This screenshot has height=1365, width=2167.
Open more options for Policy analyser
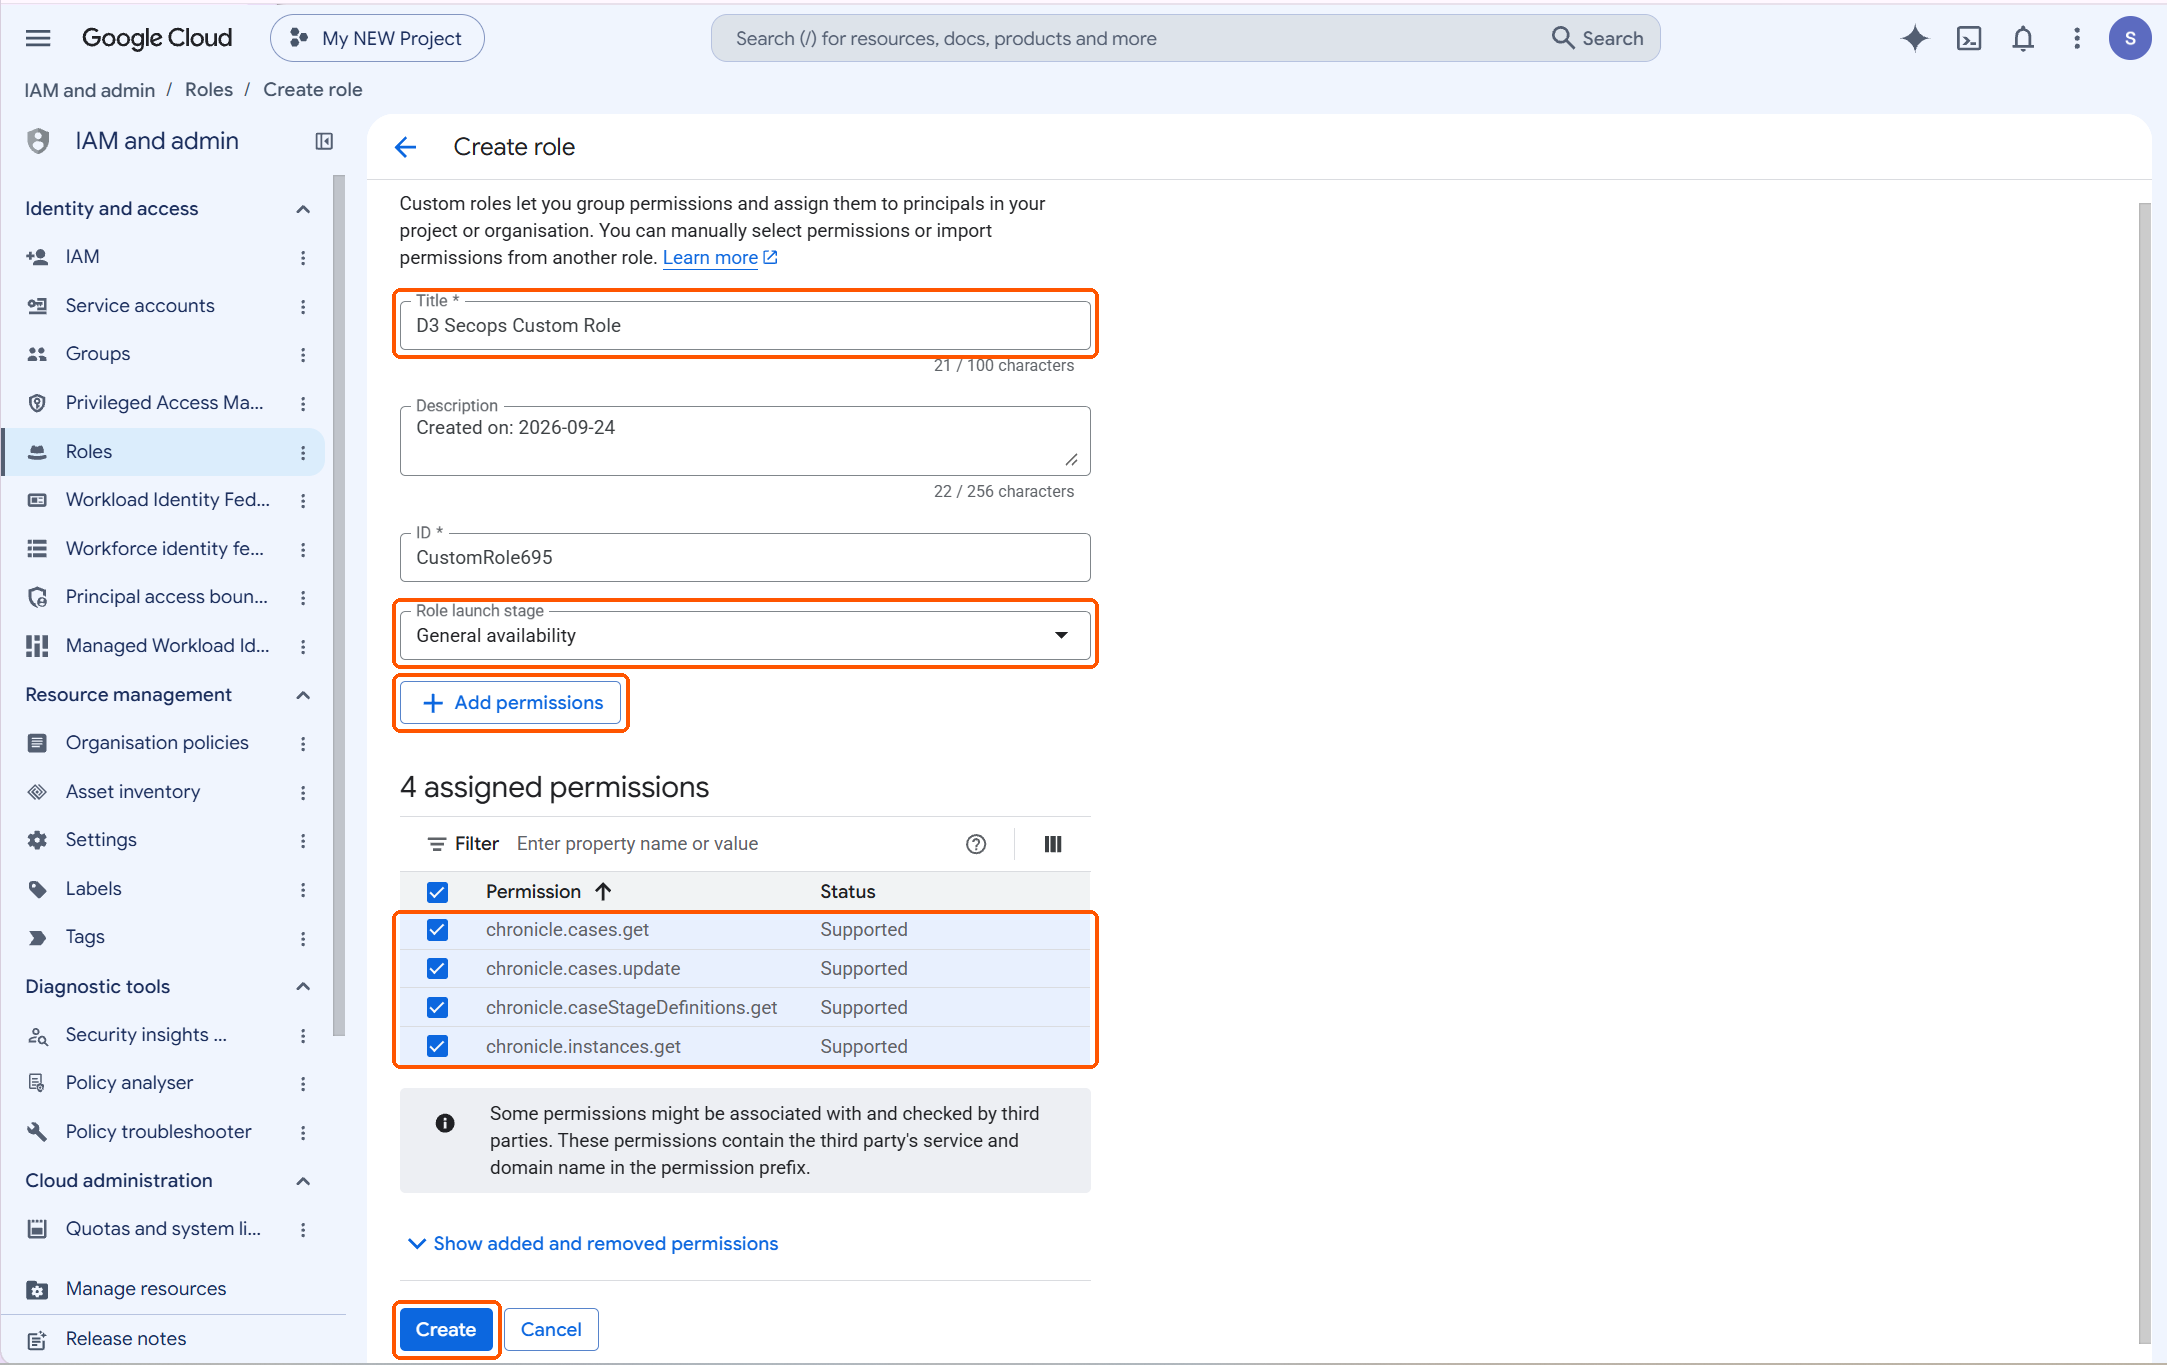click(303, 1083)
